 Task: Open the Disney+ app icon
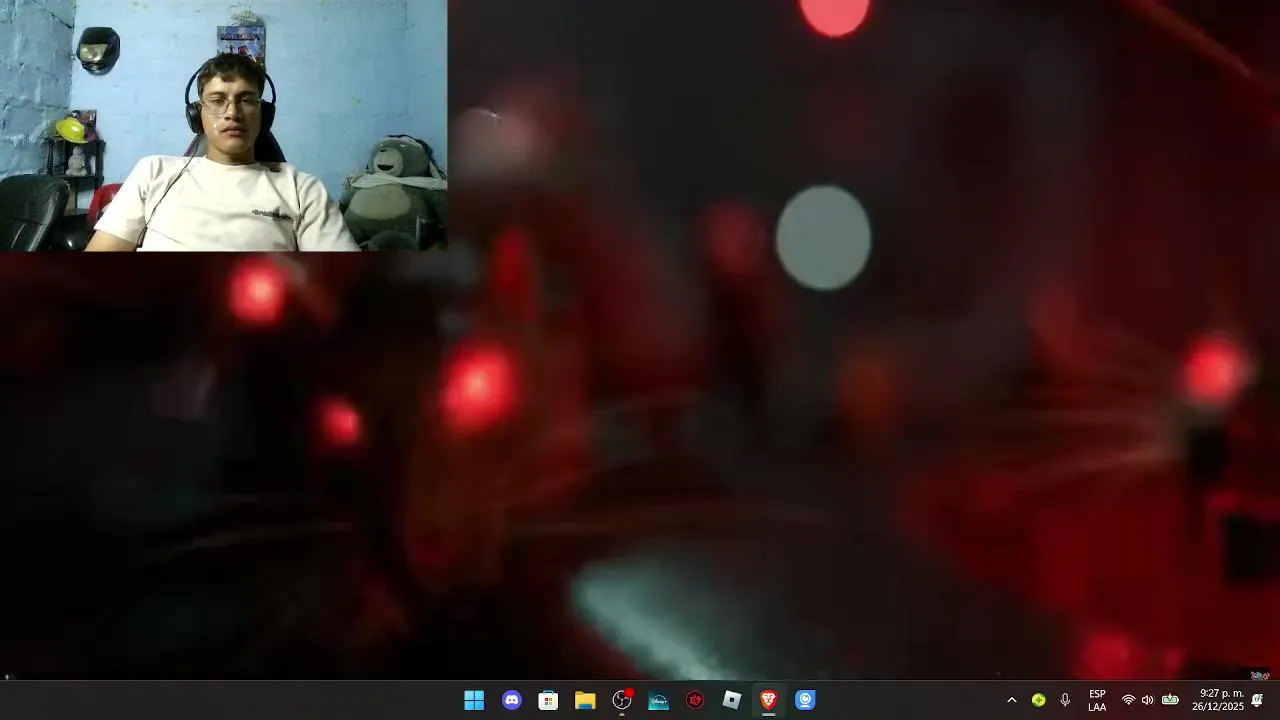[658, 700]
